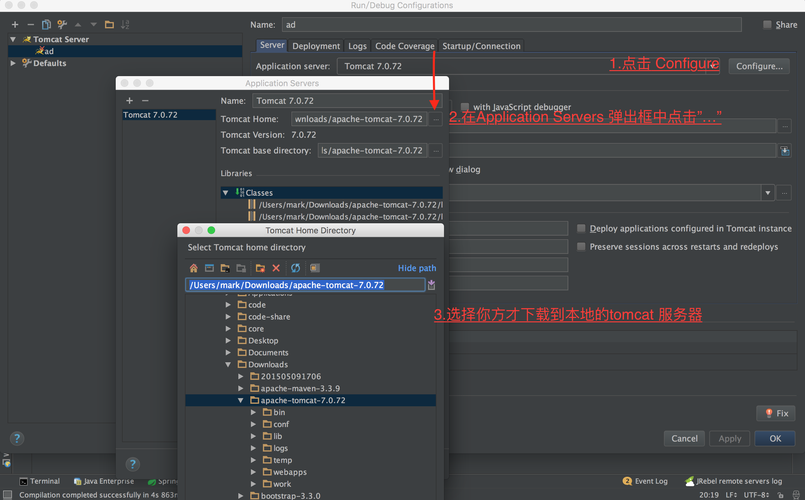Viewport: 805px width, 500px height.
Task: Enable Preserve sessions across restarts and redeploys
Action: (x=581, y=247)
